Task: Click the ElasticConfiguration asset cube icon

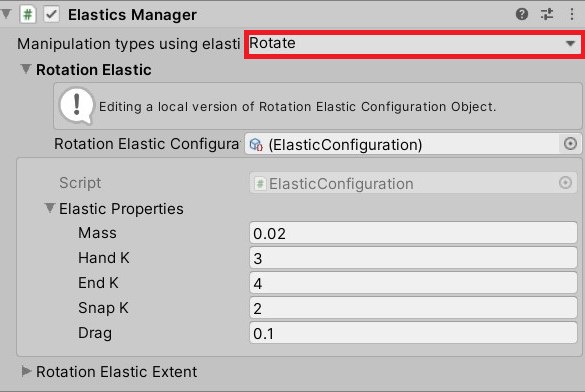Action: (256, 144)
